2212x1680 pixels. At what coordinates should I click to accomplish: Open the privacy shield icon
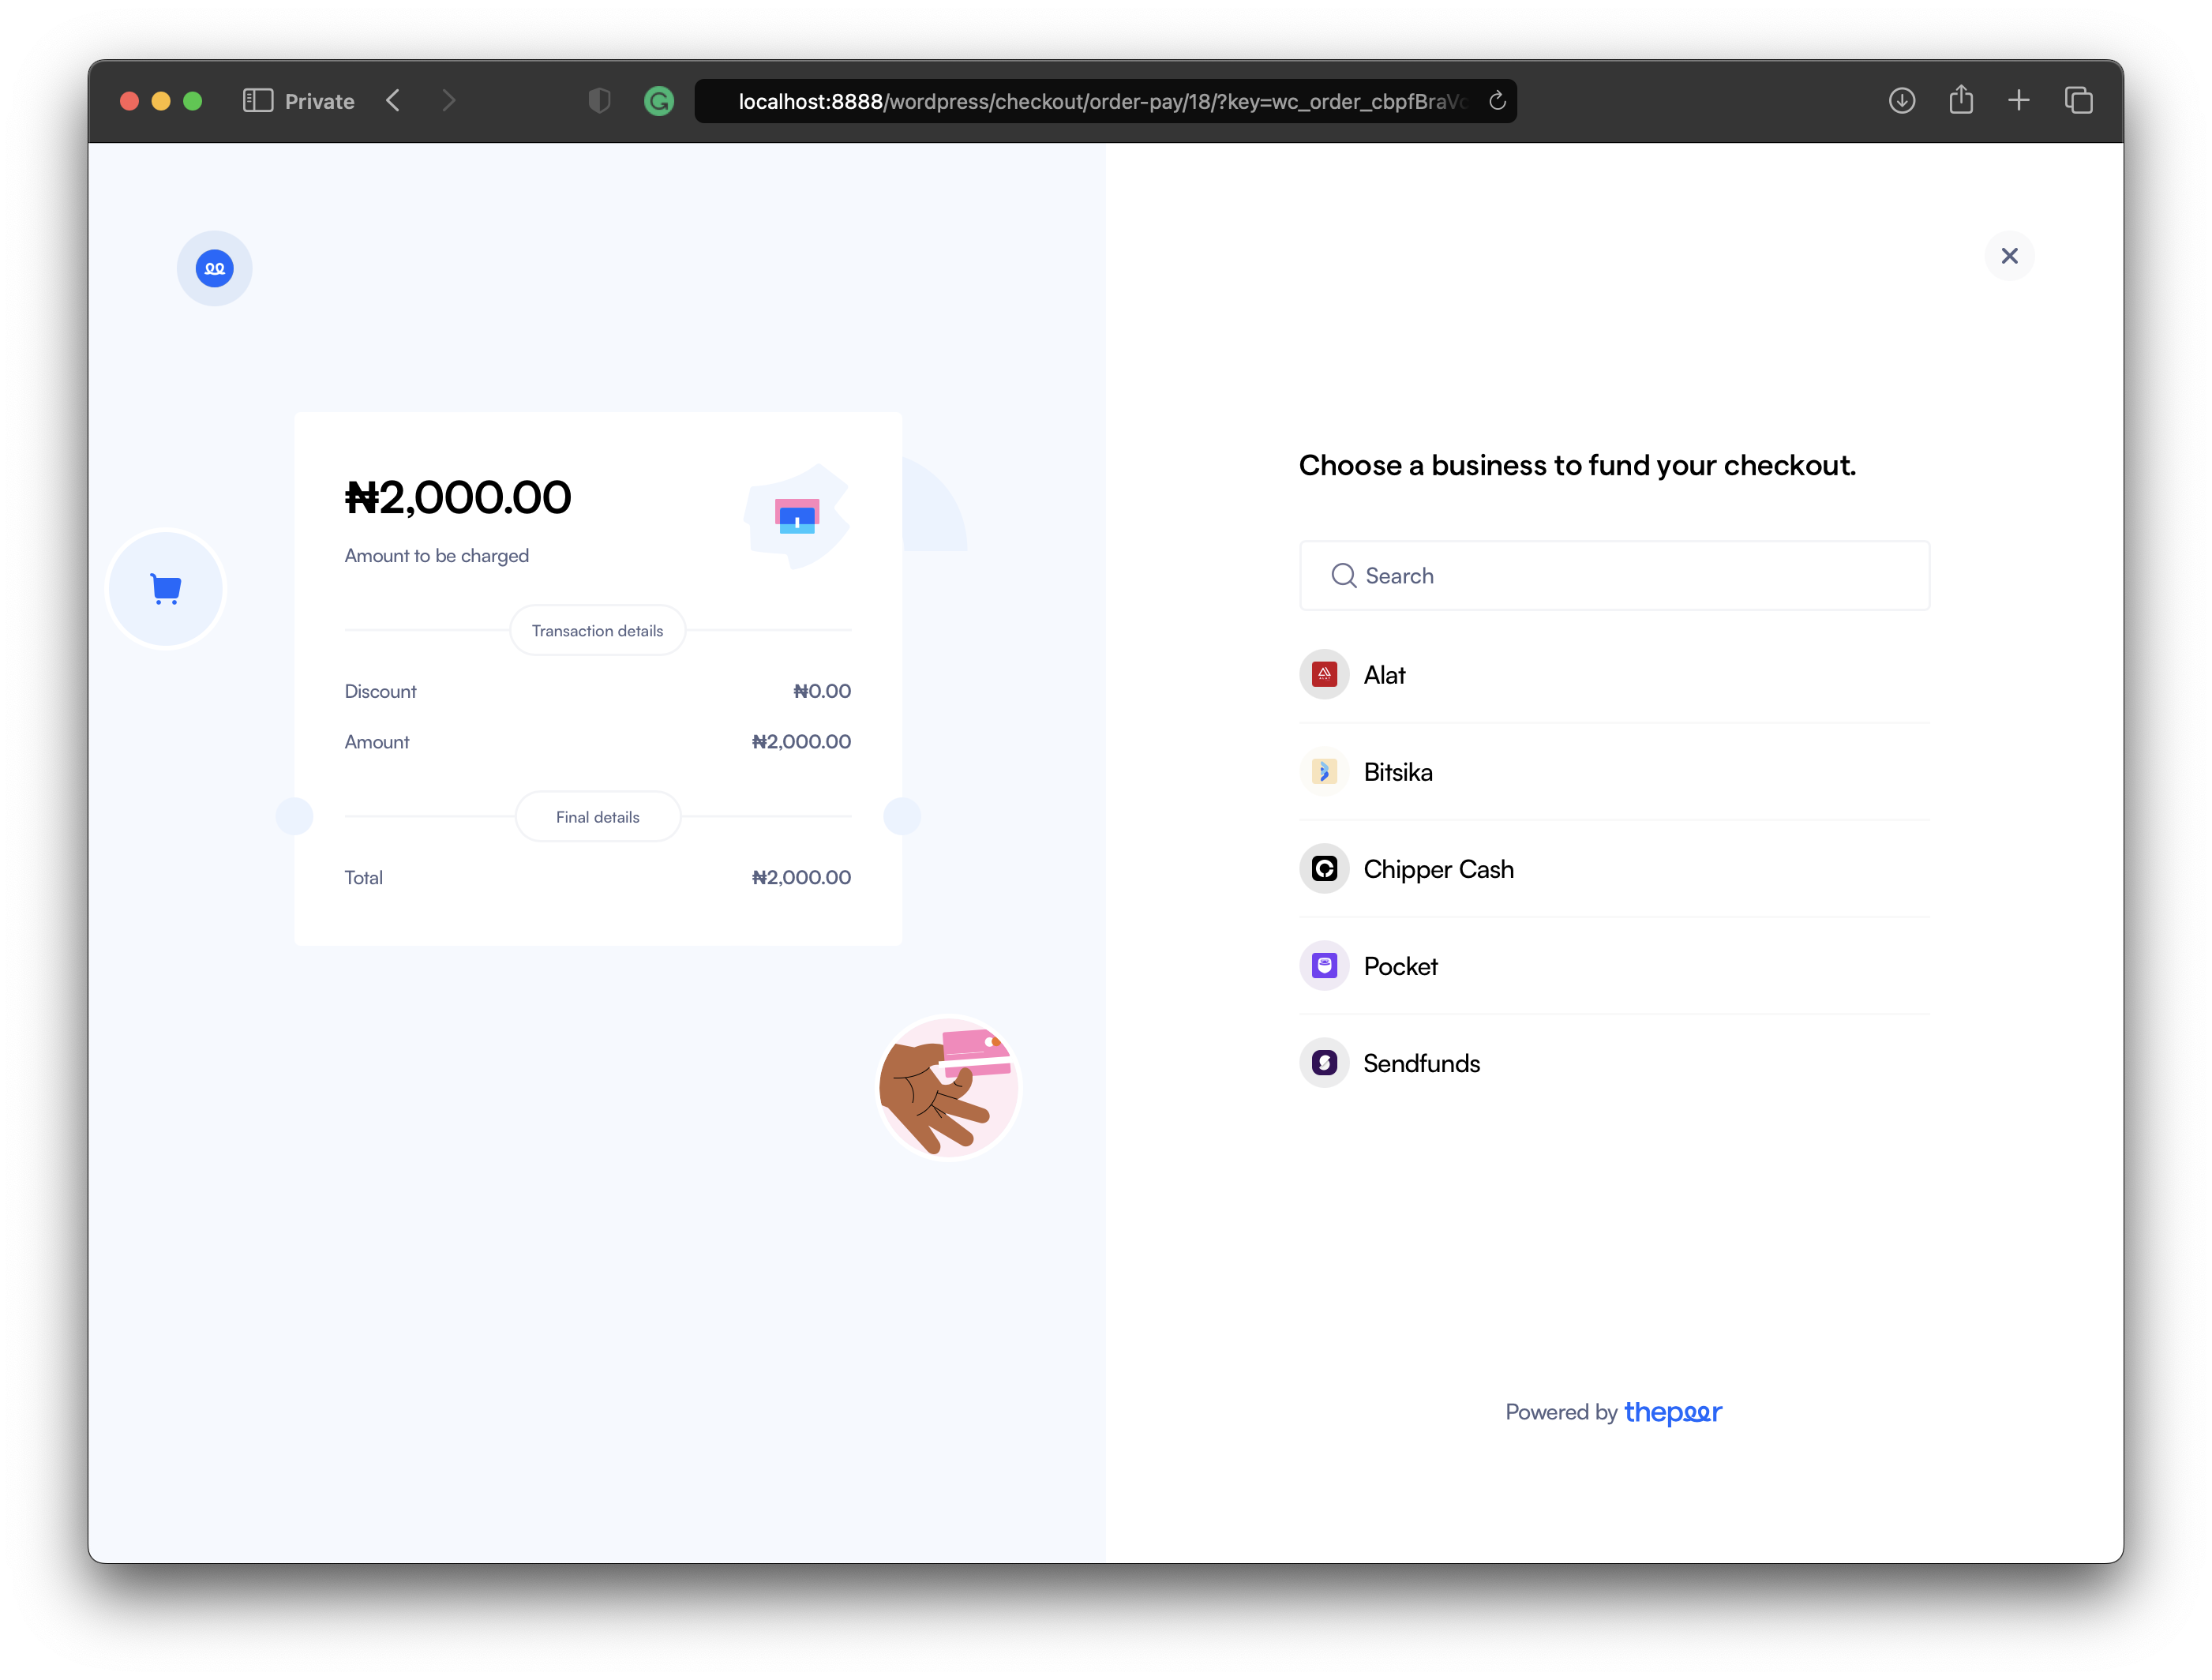coord(599,101)
